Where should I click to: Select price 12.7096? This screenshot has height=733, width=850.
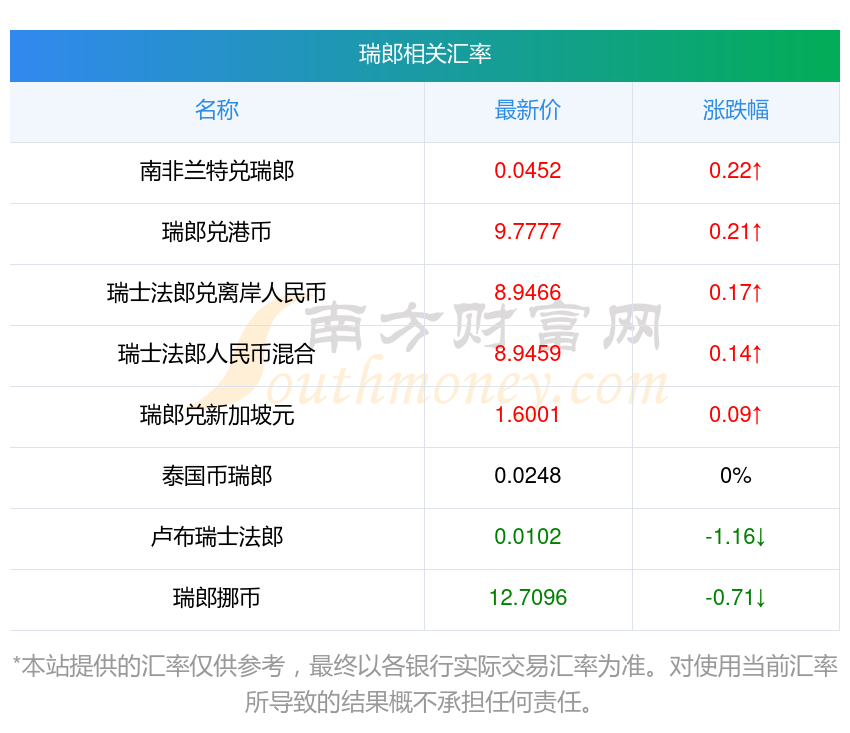(528, 598)
